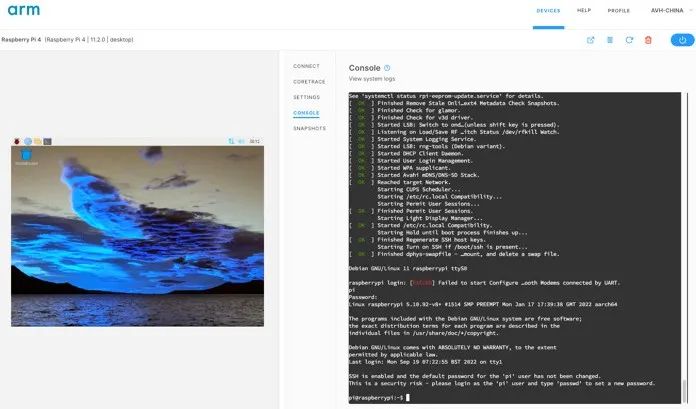Open the HELP menu item
The height and width of the screenshot is (409, 696).
[584, 10]
